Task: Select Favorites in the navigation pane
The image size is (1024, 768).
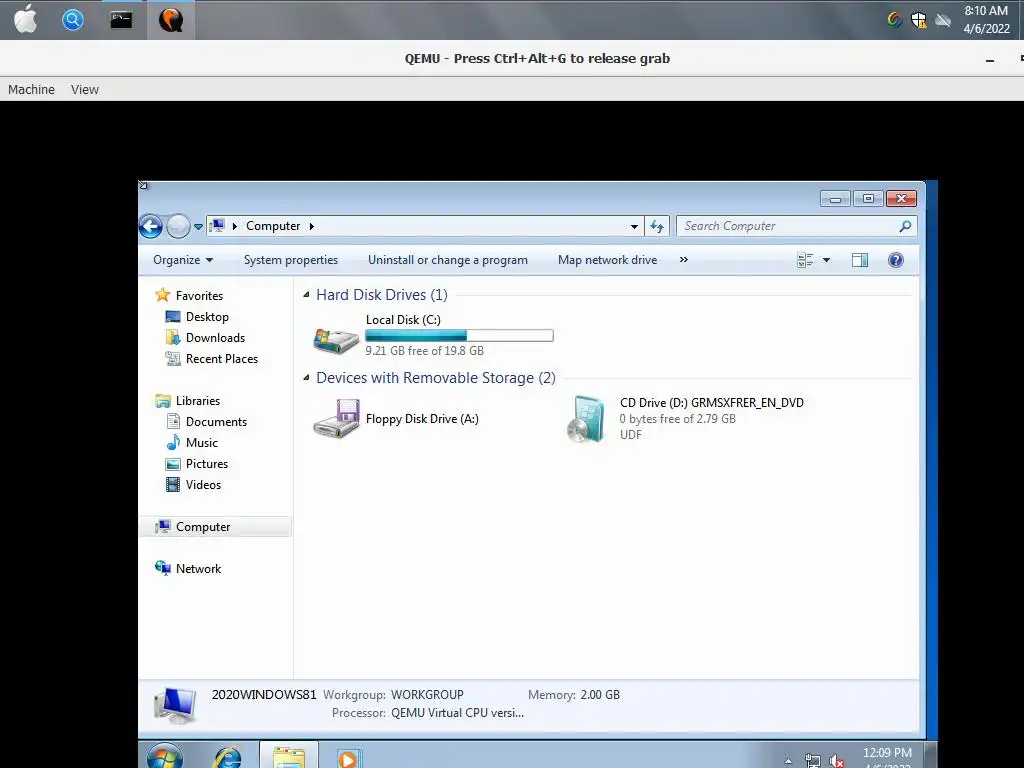Action: point(199,296)
